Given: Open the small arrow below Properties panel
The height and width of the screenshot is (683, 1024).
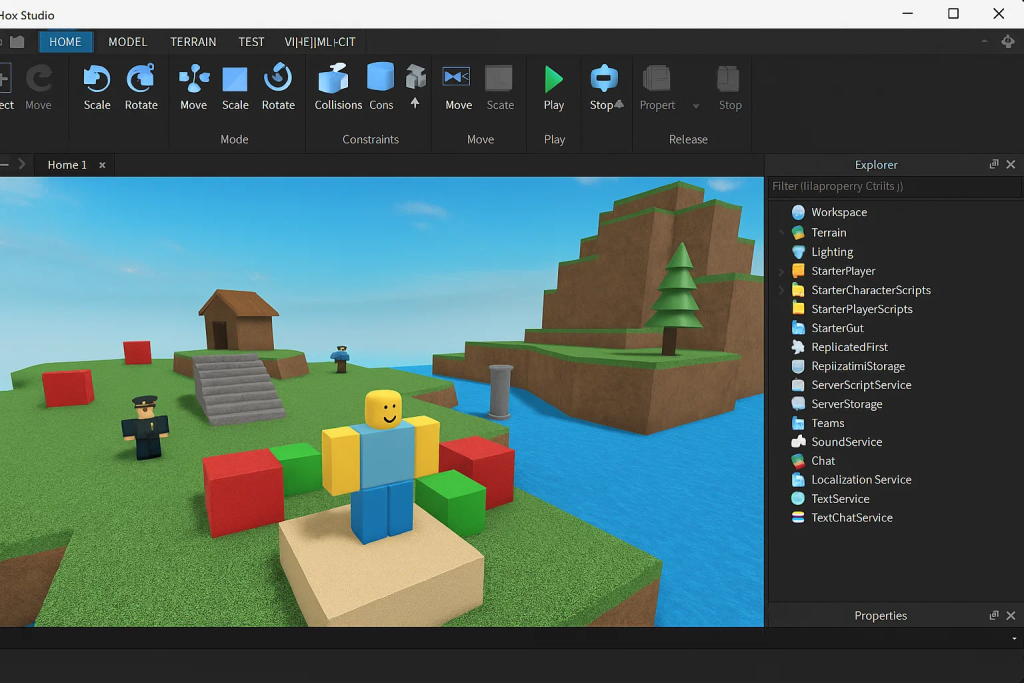Looking at the screenshot, I should click(x=1014, y=639).
